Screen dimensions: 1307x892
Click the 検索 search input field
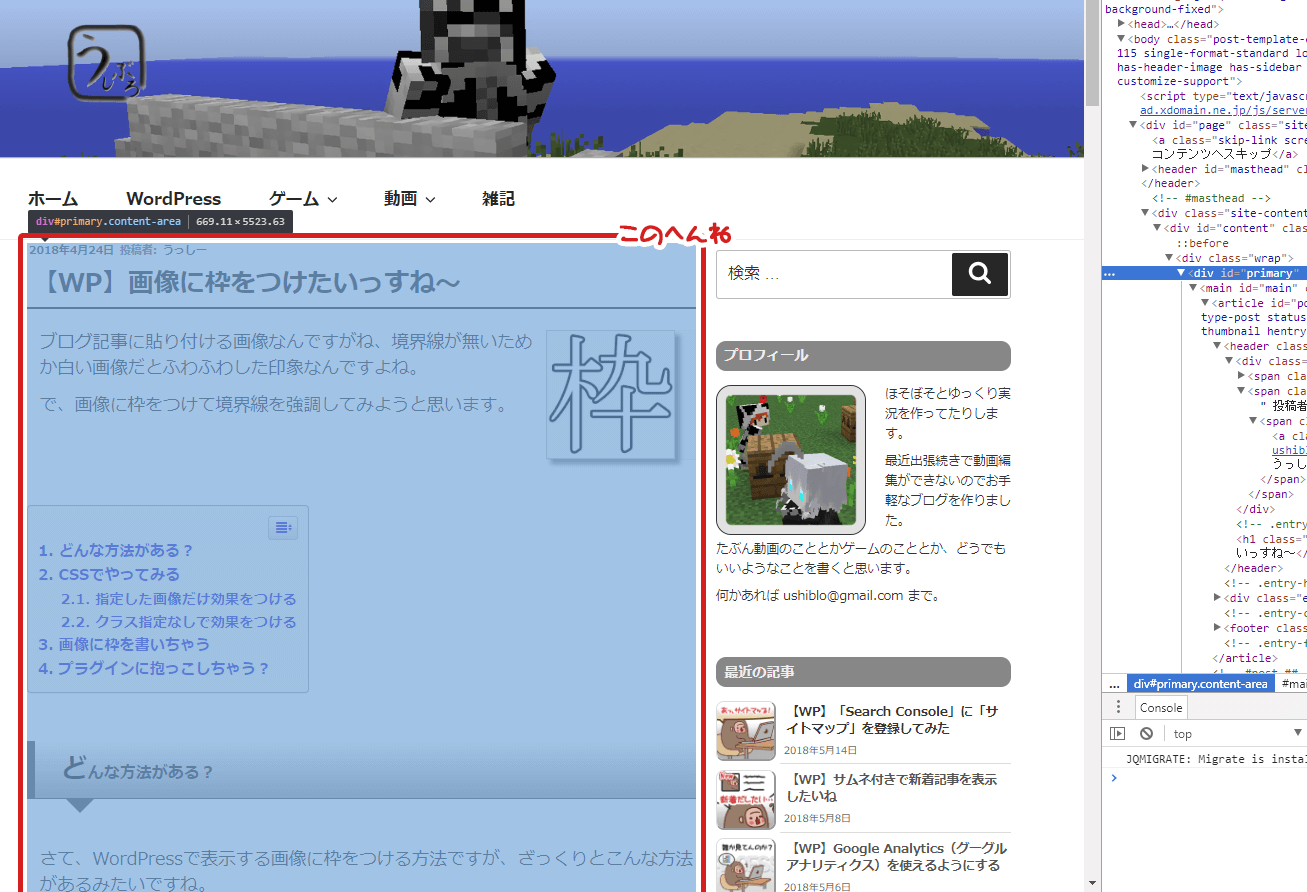point(834,273)
